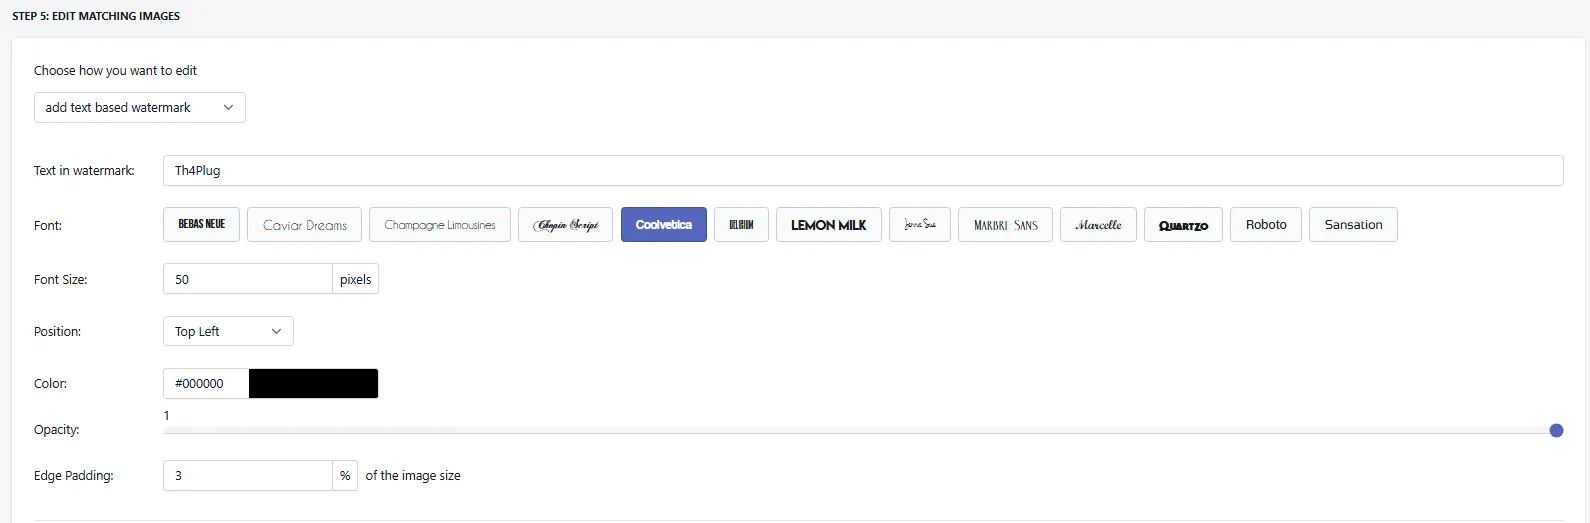Choose the Delirium font option

coord(741,225)
